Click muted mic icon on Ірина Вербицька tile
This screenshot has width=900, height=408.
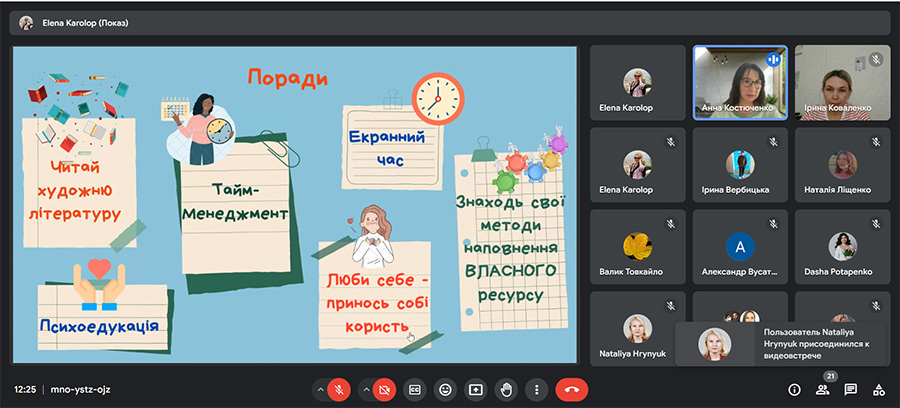coord(773,141)
